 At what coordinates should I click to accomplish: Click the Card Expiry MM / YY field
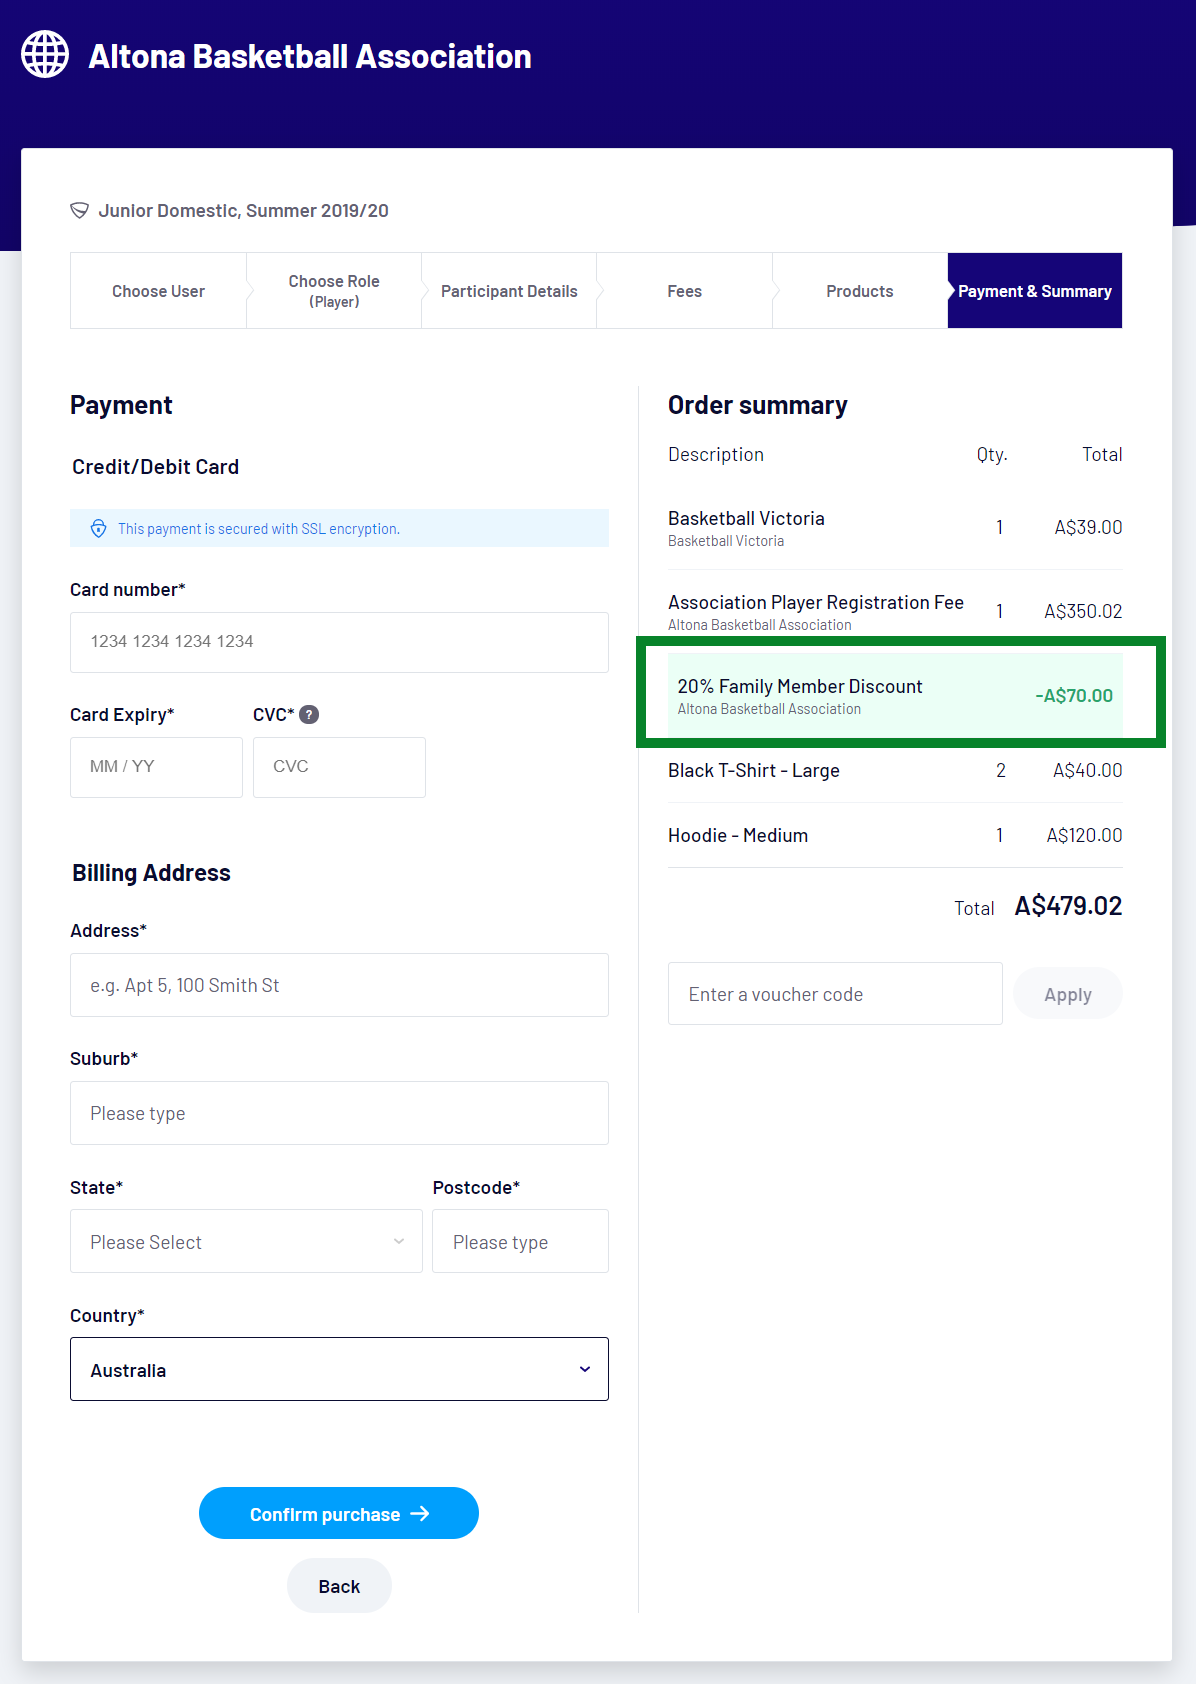click(156, 767)
